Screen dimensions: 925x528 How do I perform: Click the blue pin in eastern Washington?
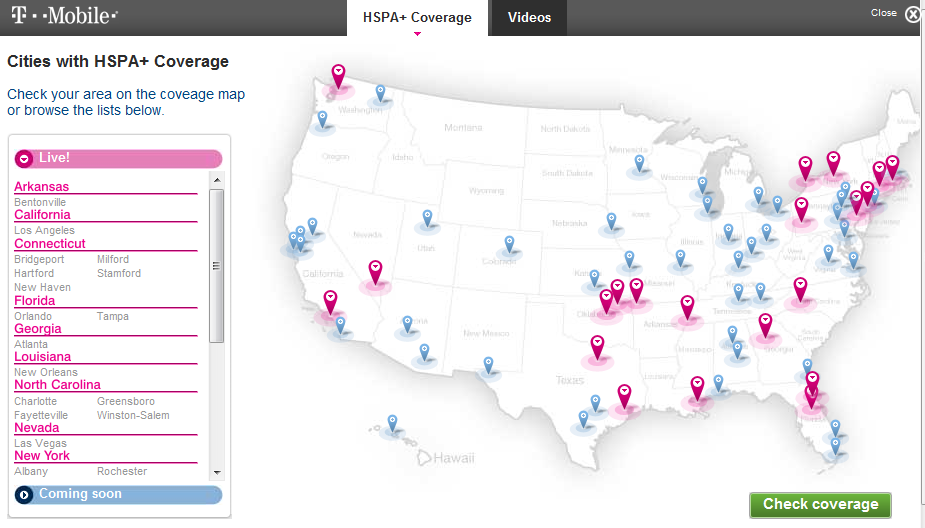point(381,94)
